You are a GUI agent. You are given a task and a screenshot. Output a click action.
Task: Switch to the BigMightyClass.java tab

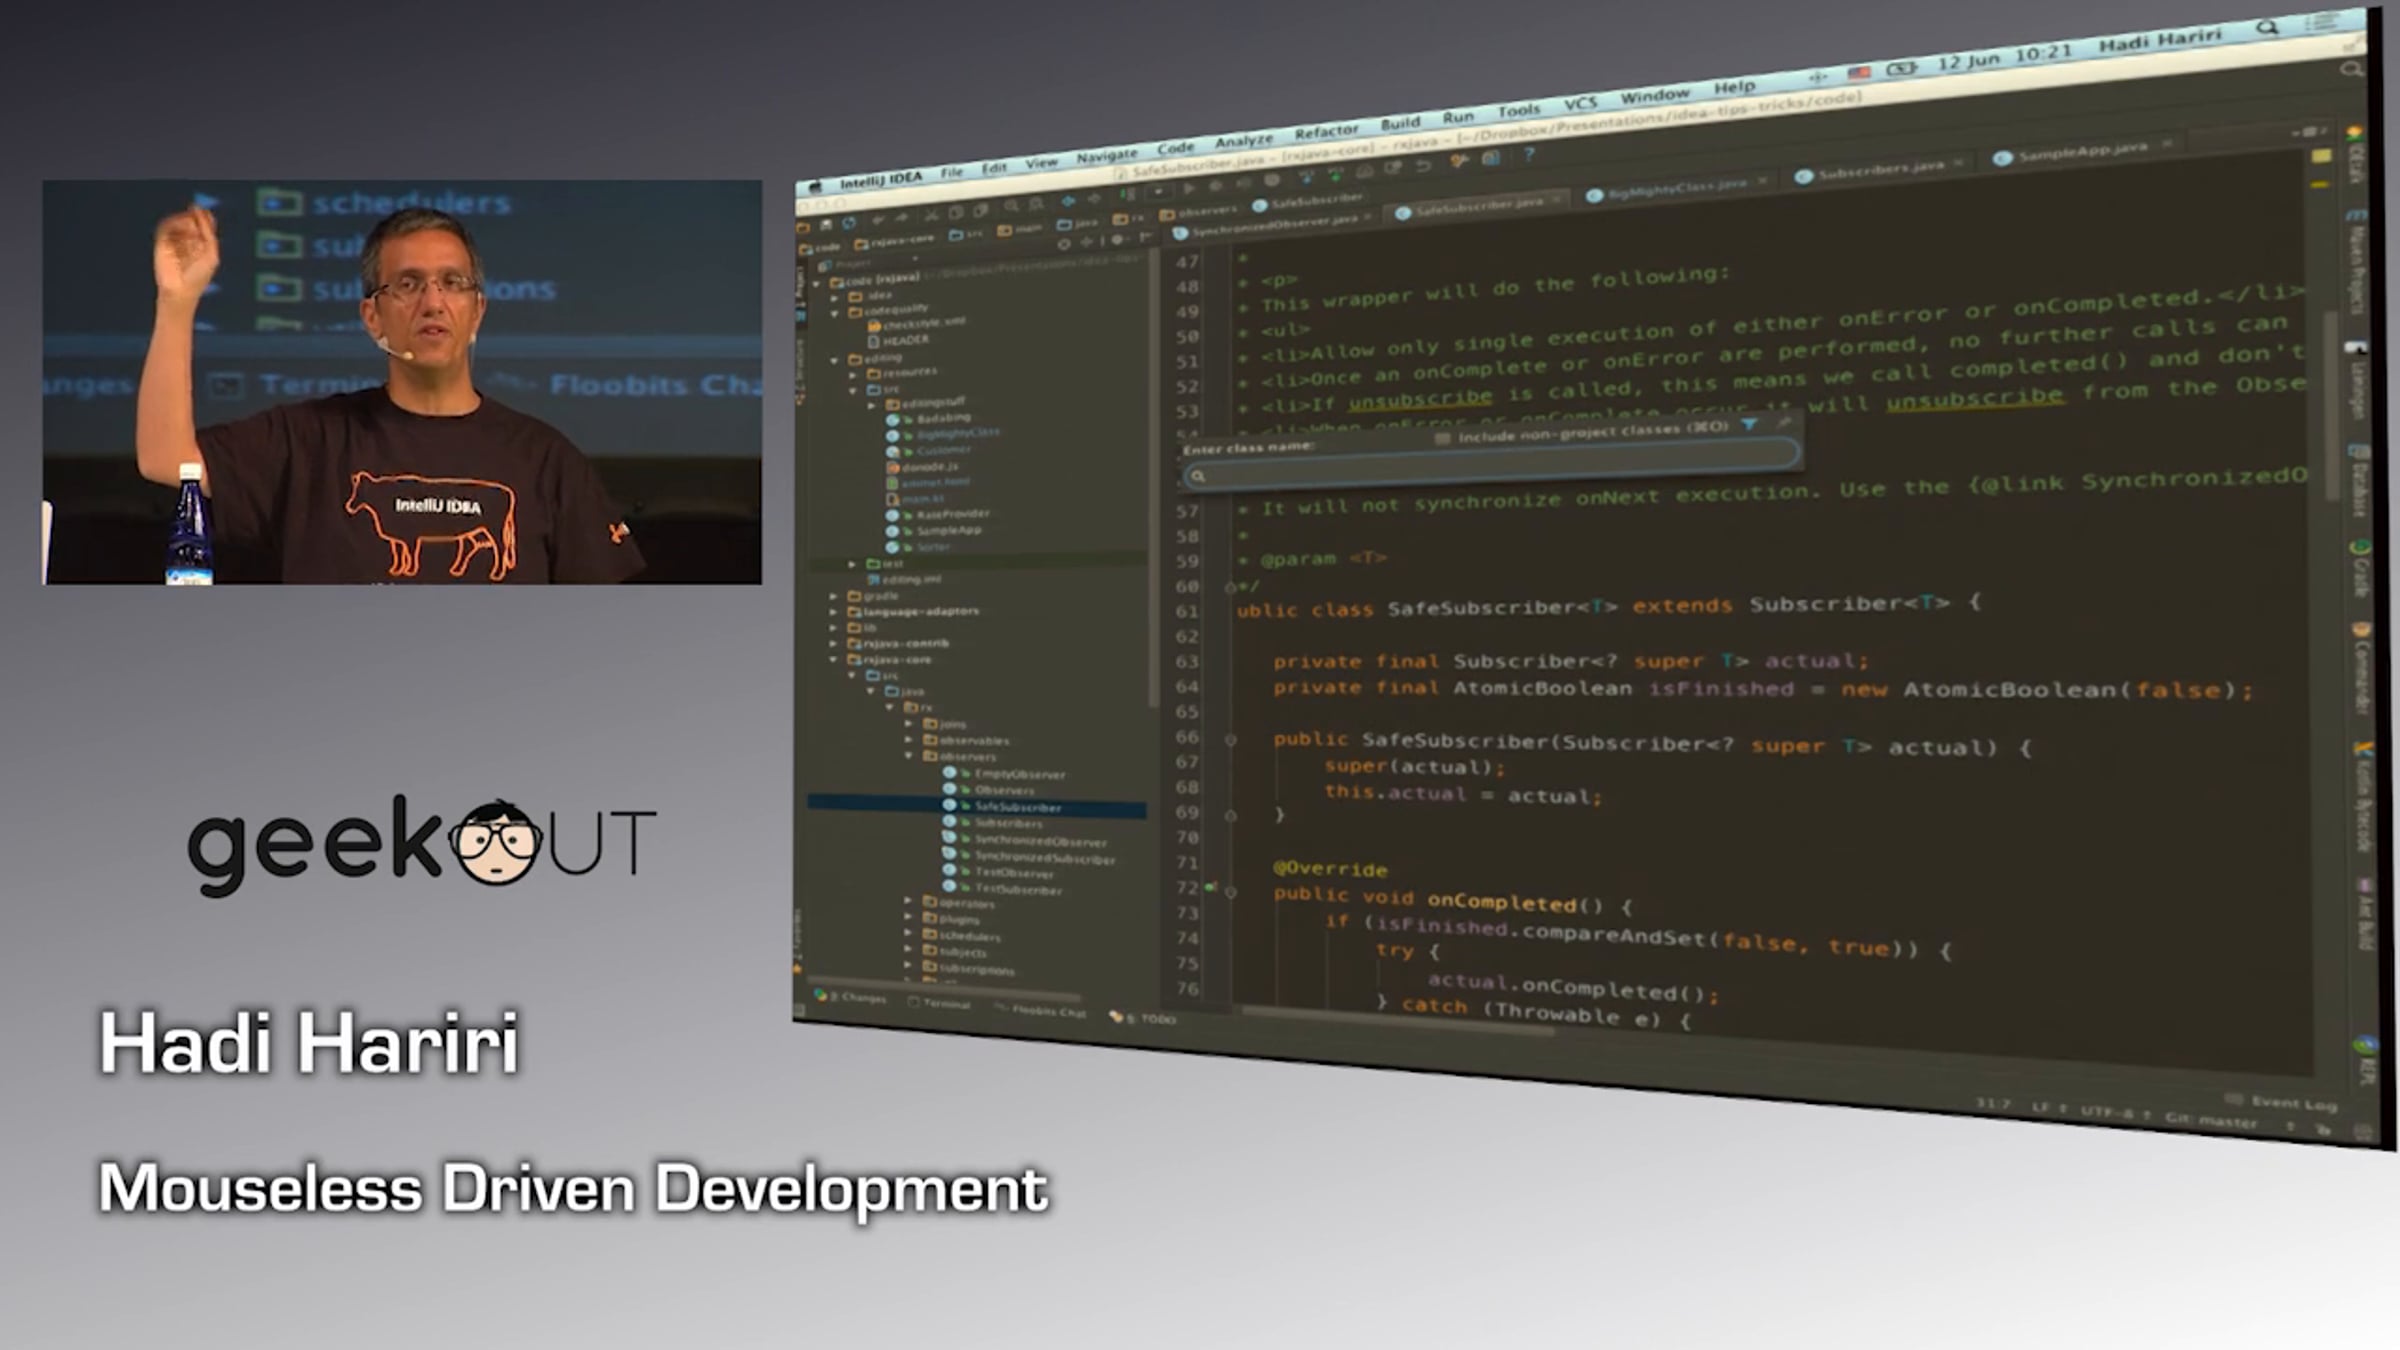click(1676, 187)
